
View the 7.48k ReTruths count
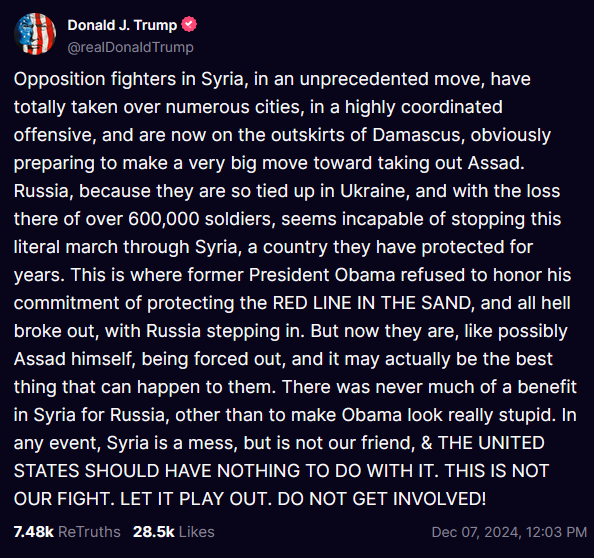tap(33, 532)
